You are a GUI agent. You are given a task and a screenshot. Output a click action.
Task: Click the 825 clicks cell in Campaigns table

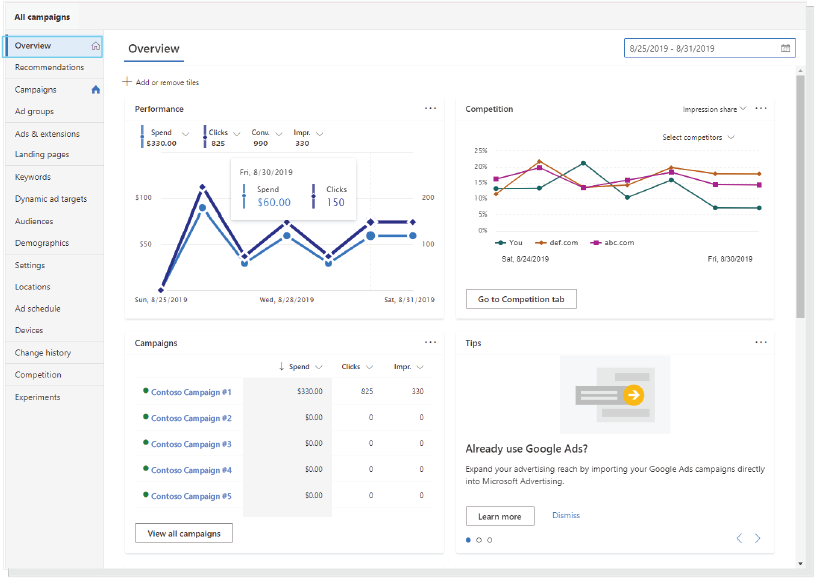click(x=367, y=391)
